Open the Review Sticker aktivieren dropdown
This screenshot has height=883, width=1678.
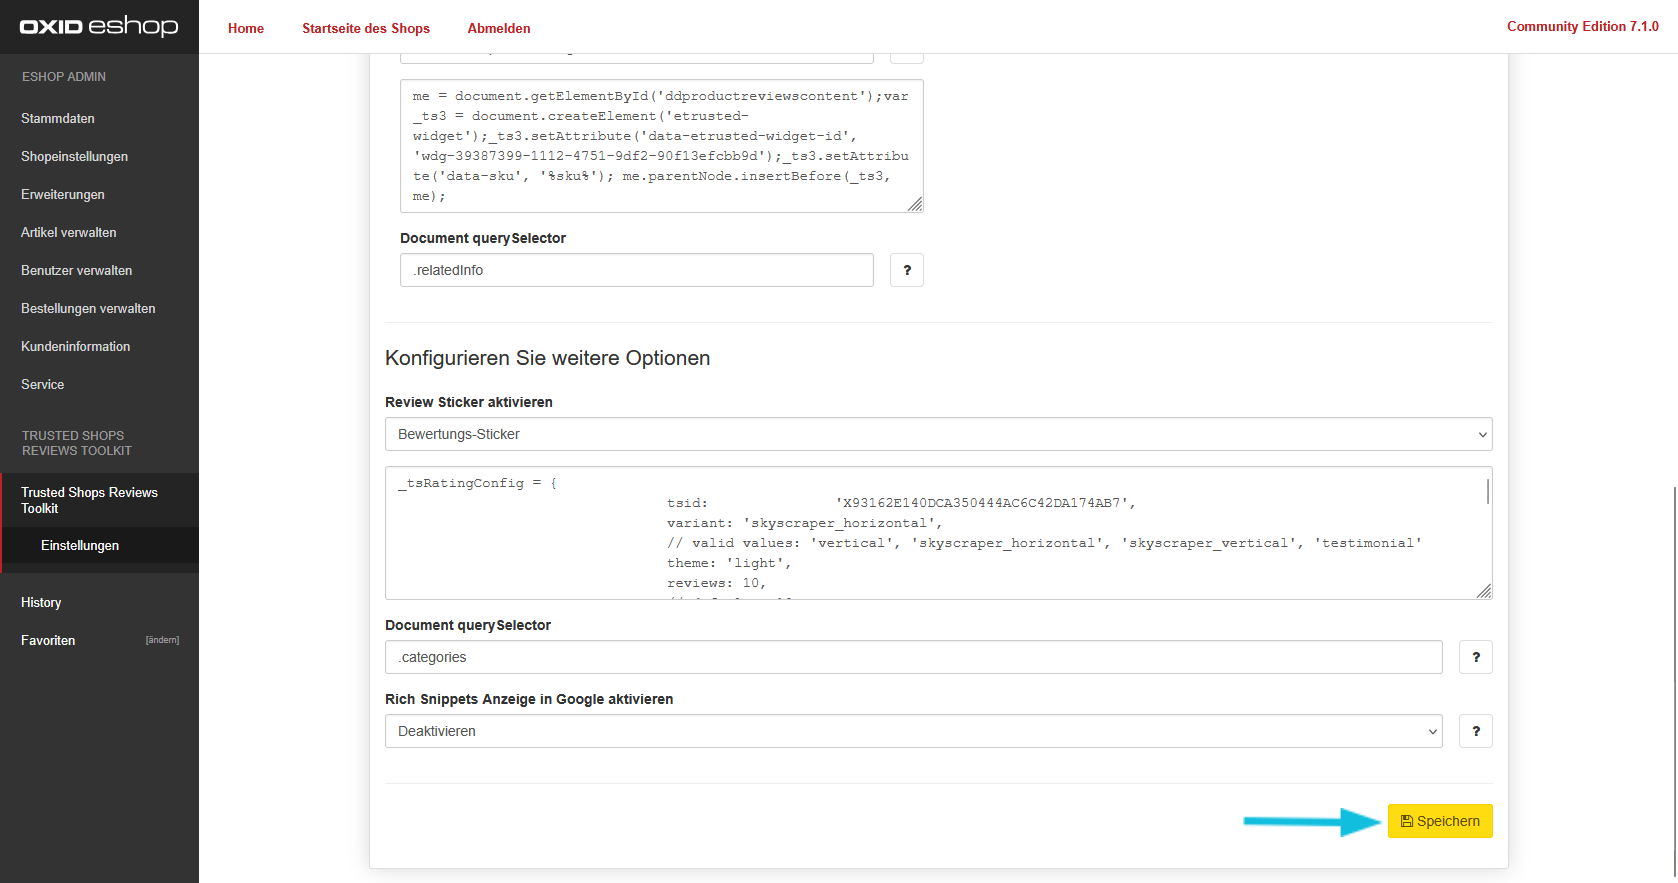(x=939, y=434)
